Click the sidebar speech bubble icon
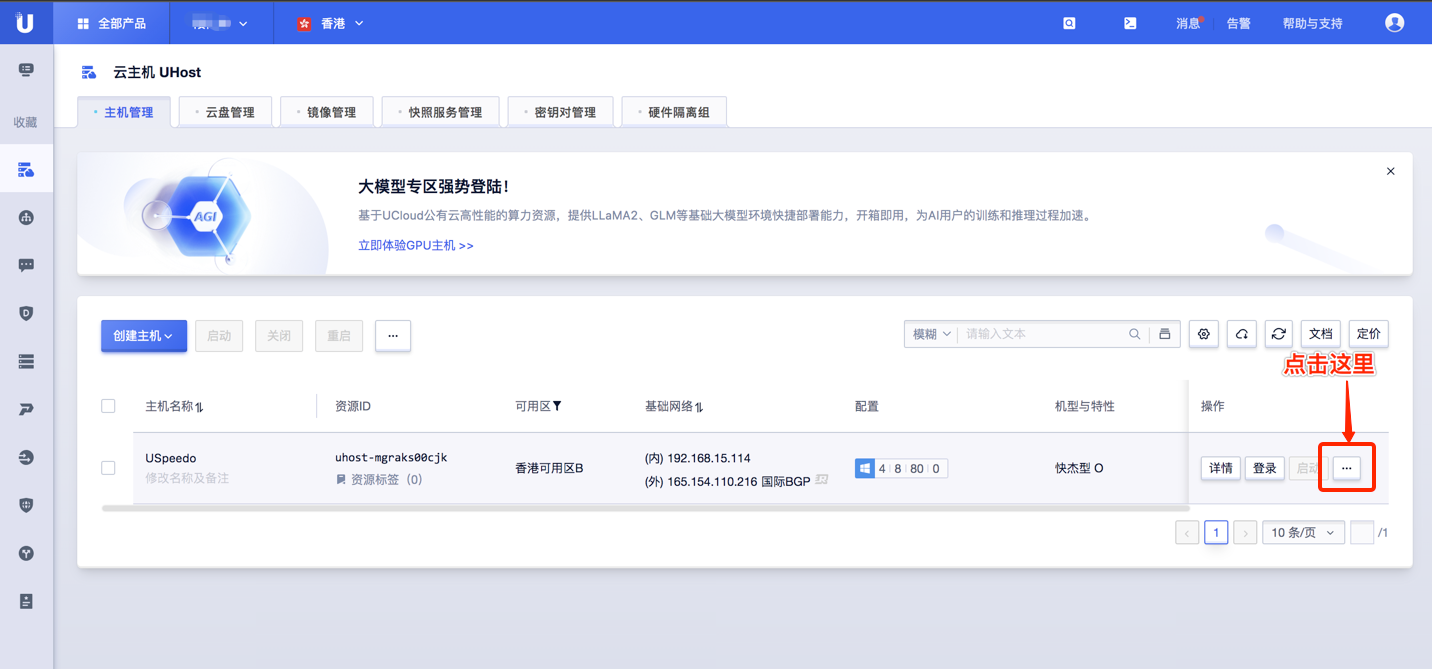This screenshot has height=669, width=1432. [26, 265]
